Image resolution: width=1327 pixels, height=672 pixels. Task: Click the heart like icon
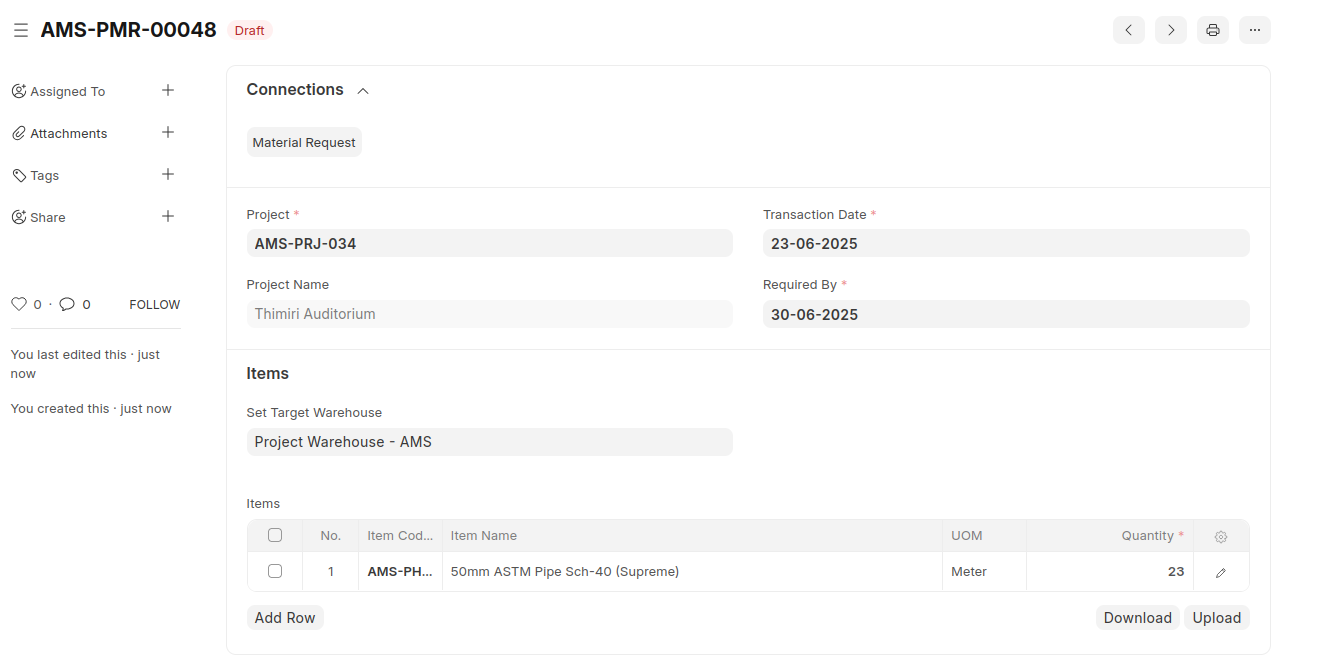[18, 304]
